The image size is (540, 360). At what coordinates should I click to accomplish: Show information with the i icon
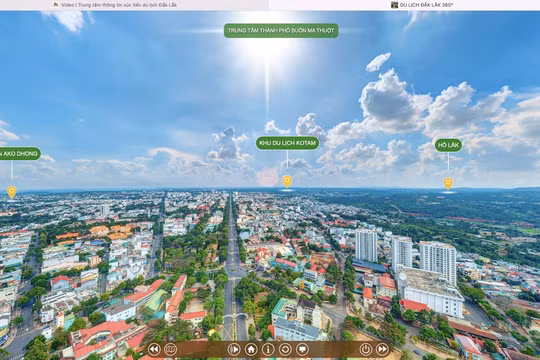pyautogui.click(x=268, y=349)
